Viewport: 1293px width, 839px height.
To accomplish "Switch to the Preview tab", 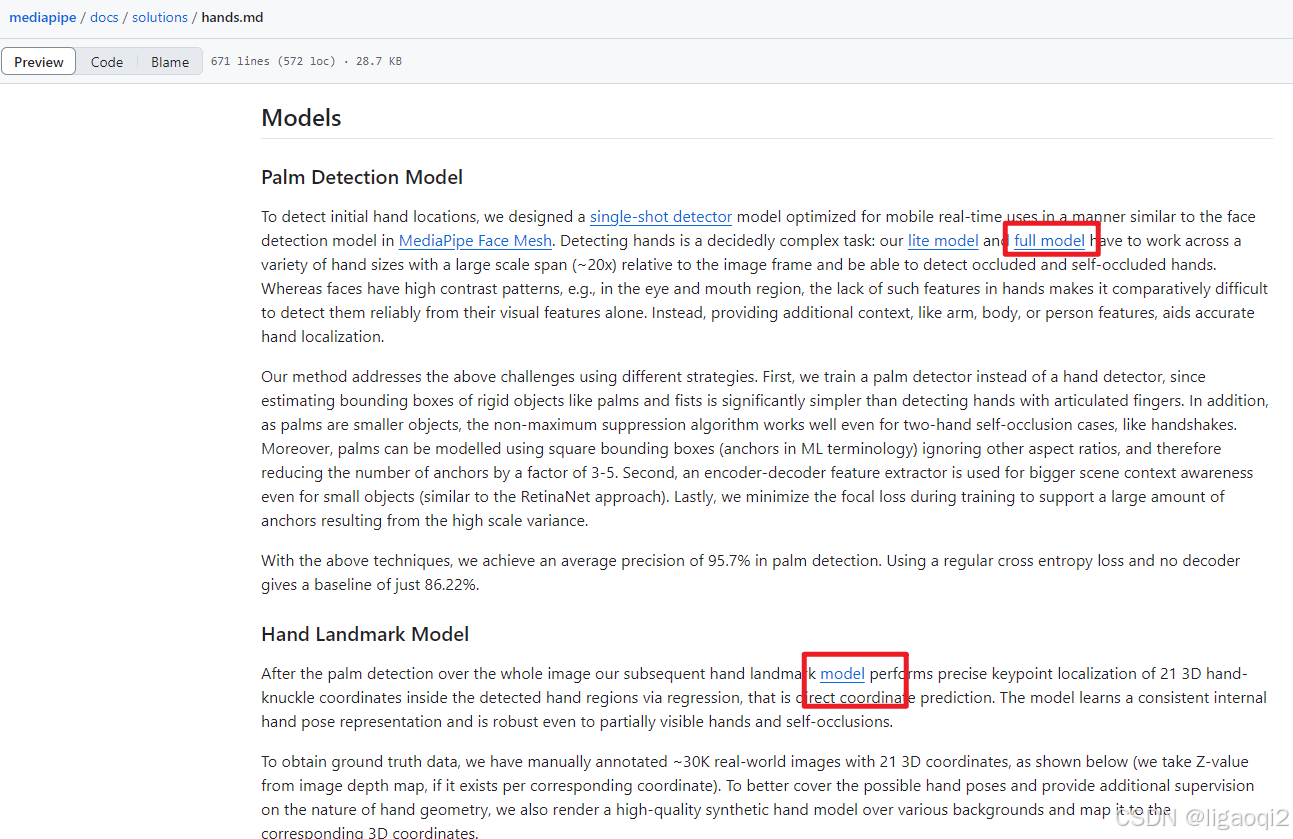I will click(x=39, y=62).
